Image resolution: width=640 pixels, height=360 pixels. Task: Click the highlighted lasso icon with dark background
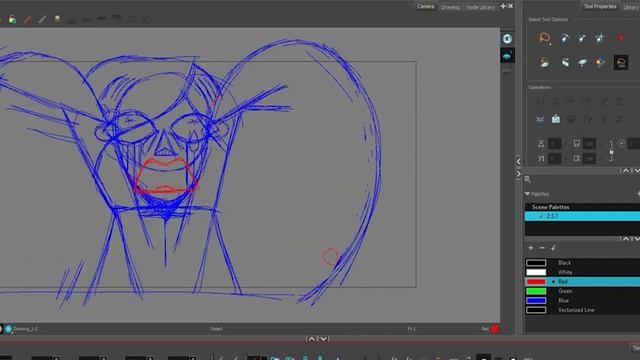tap(621, 62)
